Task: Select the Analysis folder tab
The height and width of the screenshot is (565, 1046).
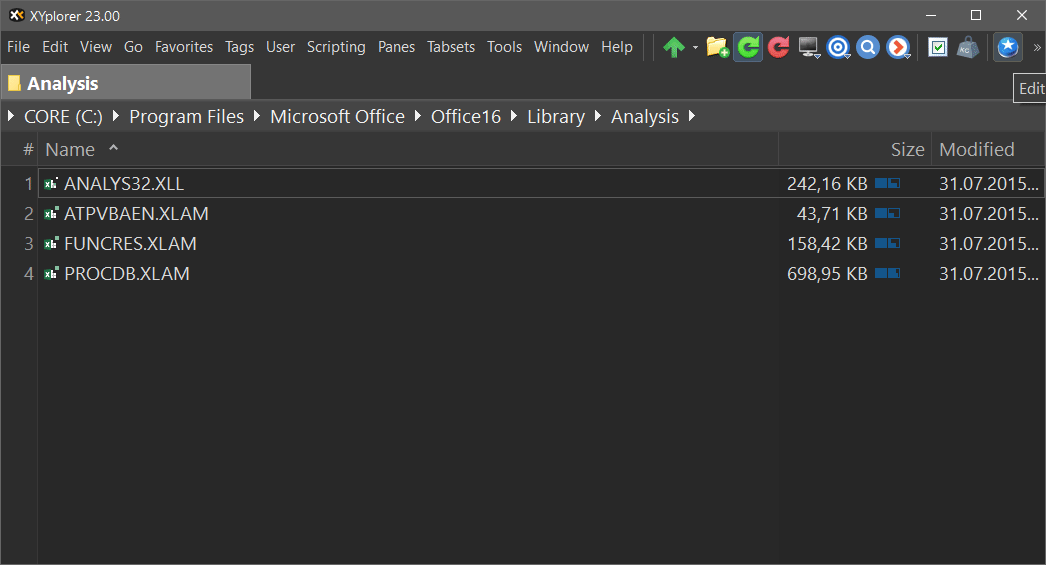Action: coord(126,83)
